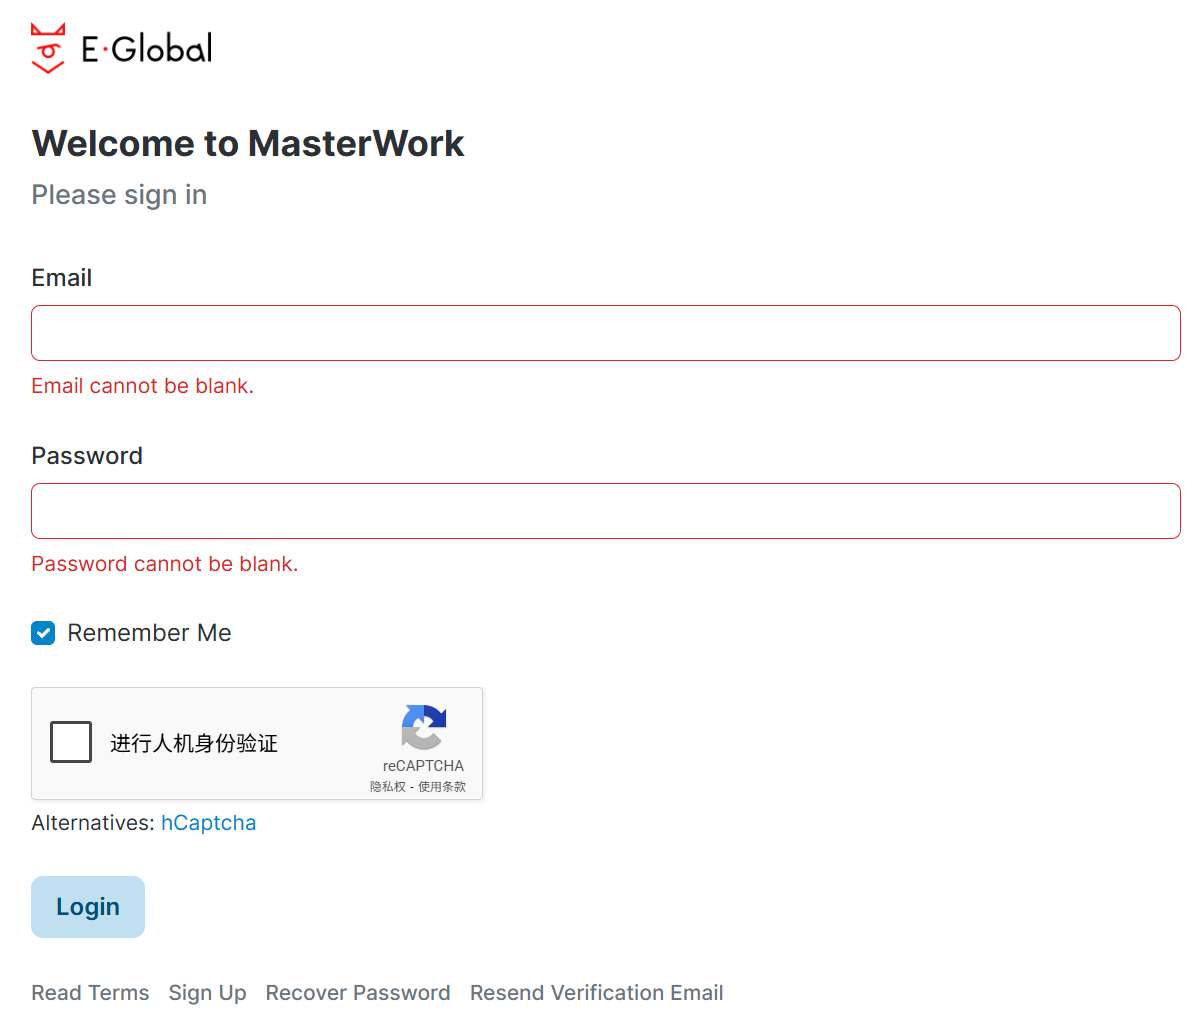
Task: Click the reCAPTCHA logo icon
Action: coord(424,727)
